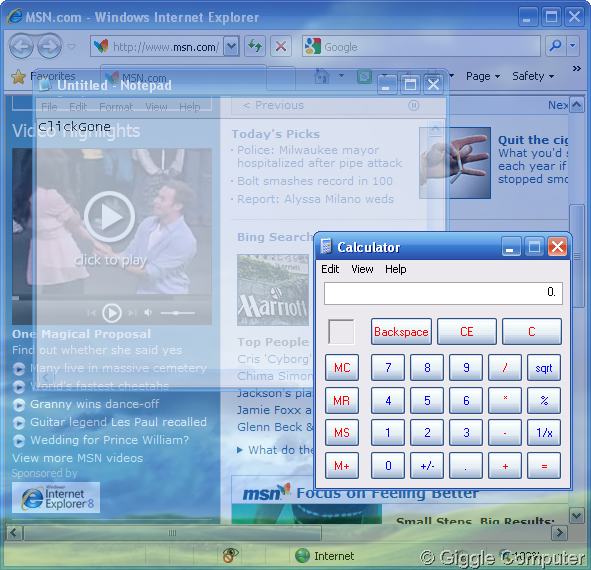Click 'View more MSN videos' link
The height and width of the screenshot is (570, 591).
77,458
